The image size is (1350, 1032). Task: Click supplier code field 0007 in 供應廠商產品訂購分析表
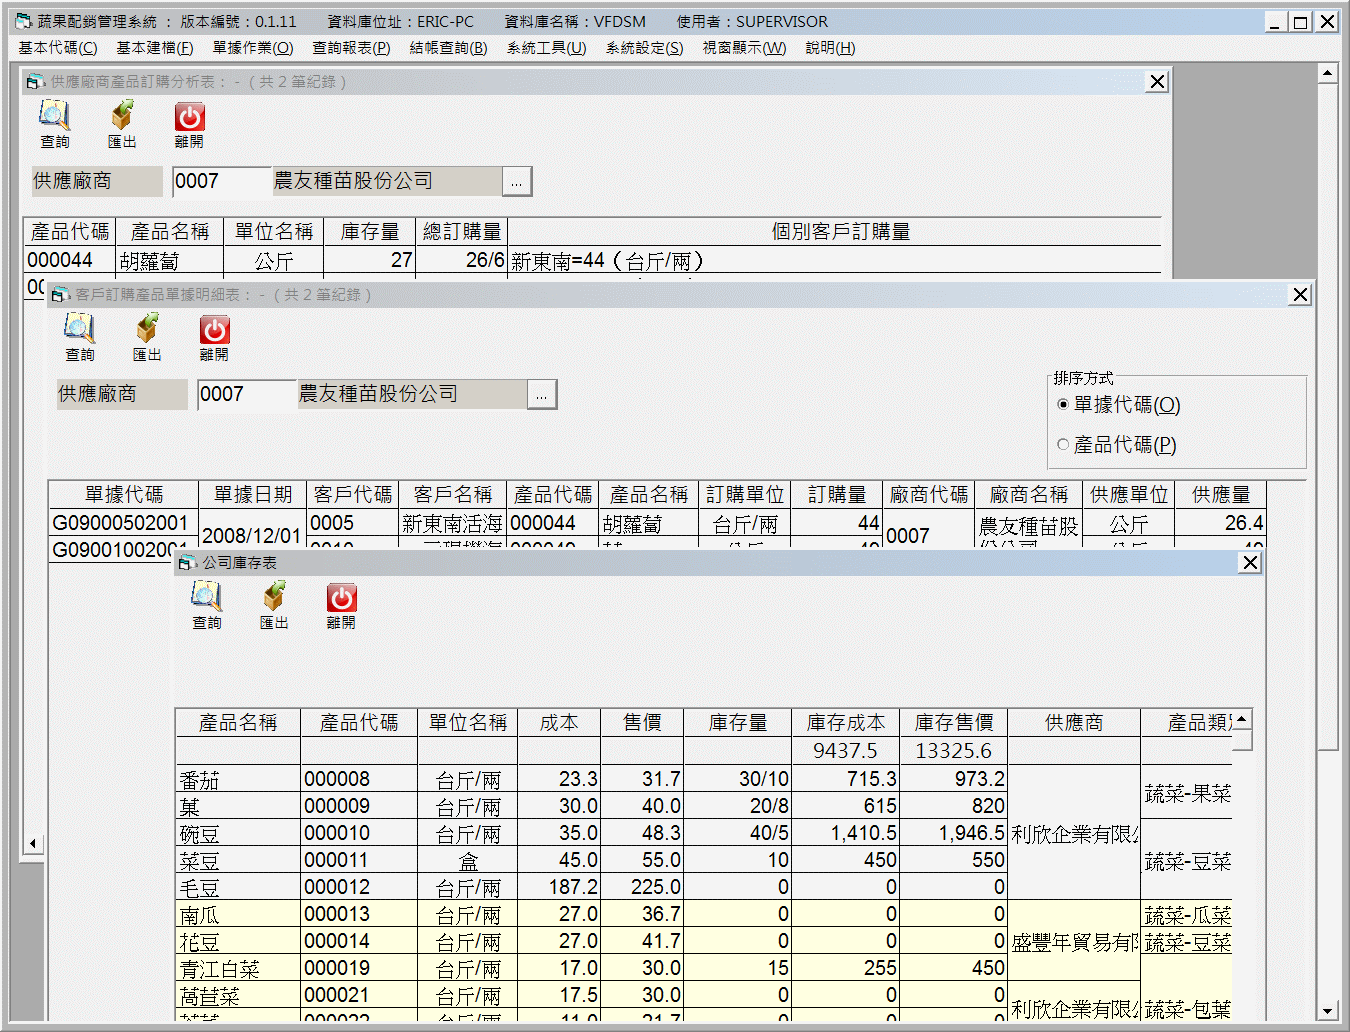click(x=221, y=181)
